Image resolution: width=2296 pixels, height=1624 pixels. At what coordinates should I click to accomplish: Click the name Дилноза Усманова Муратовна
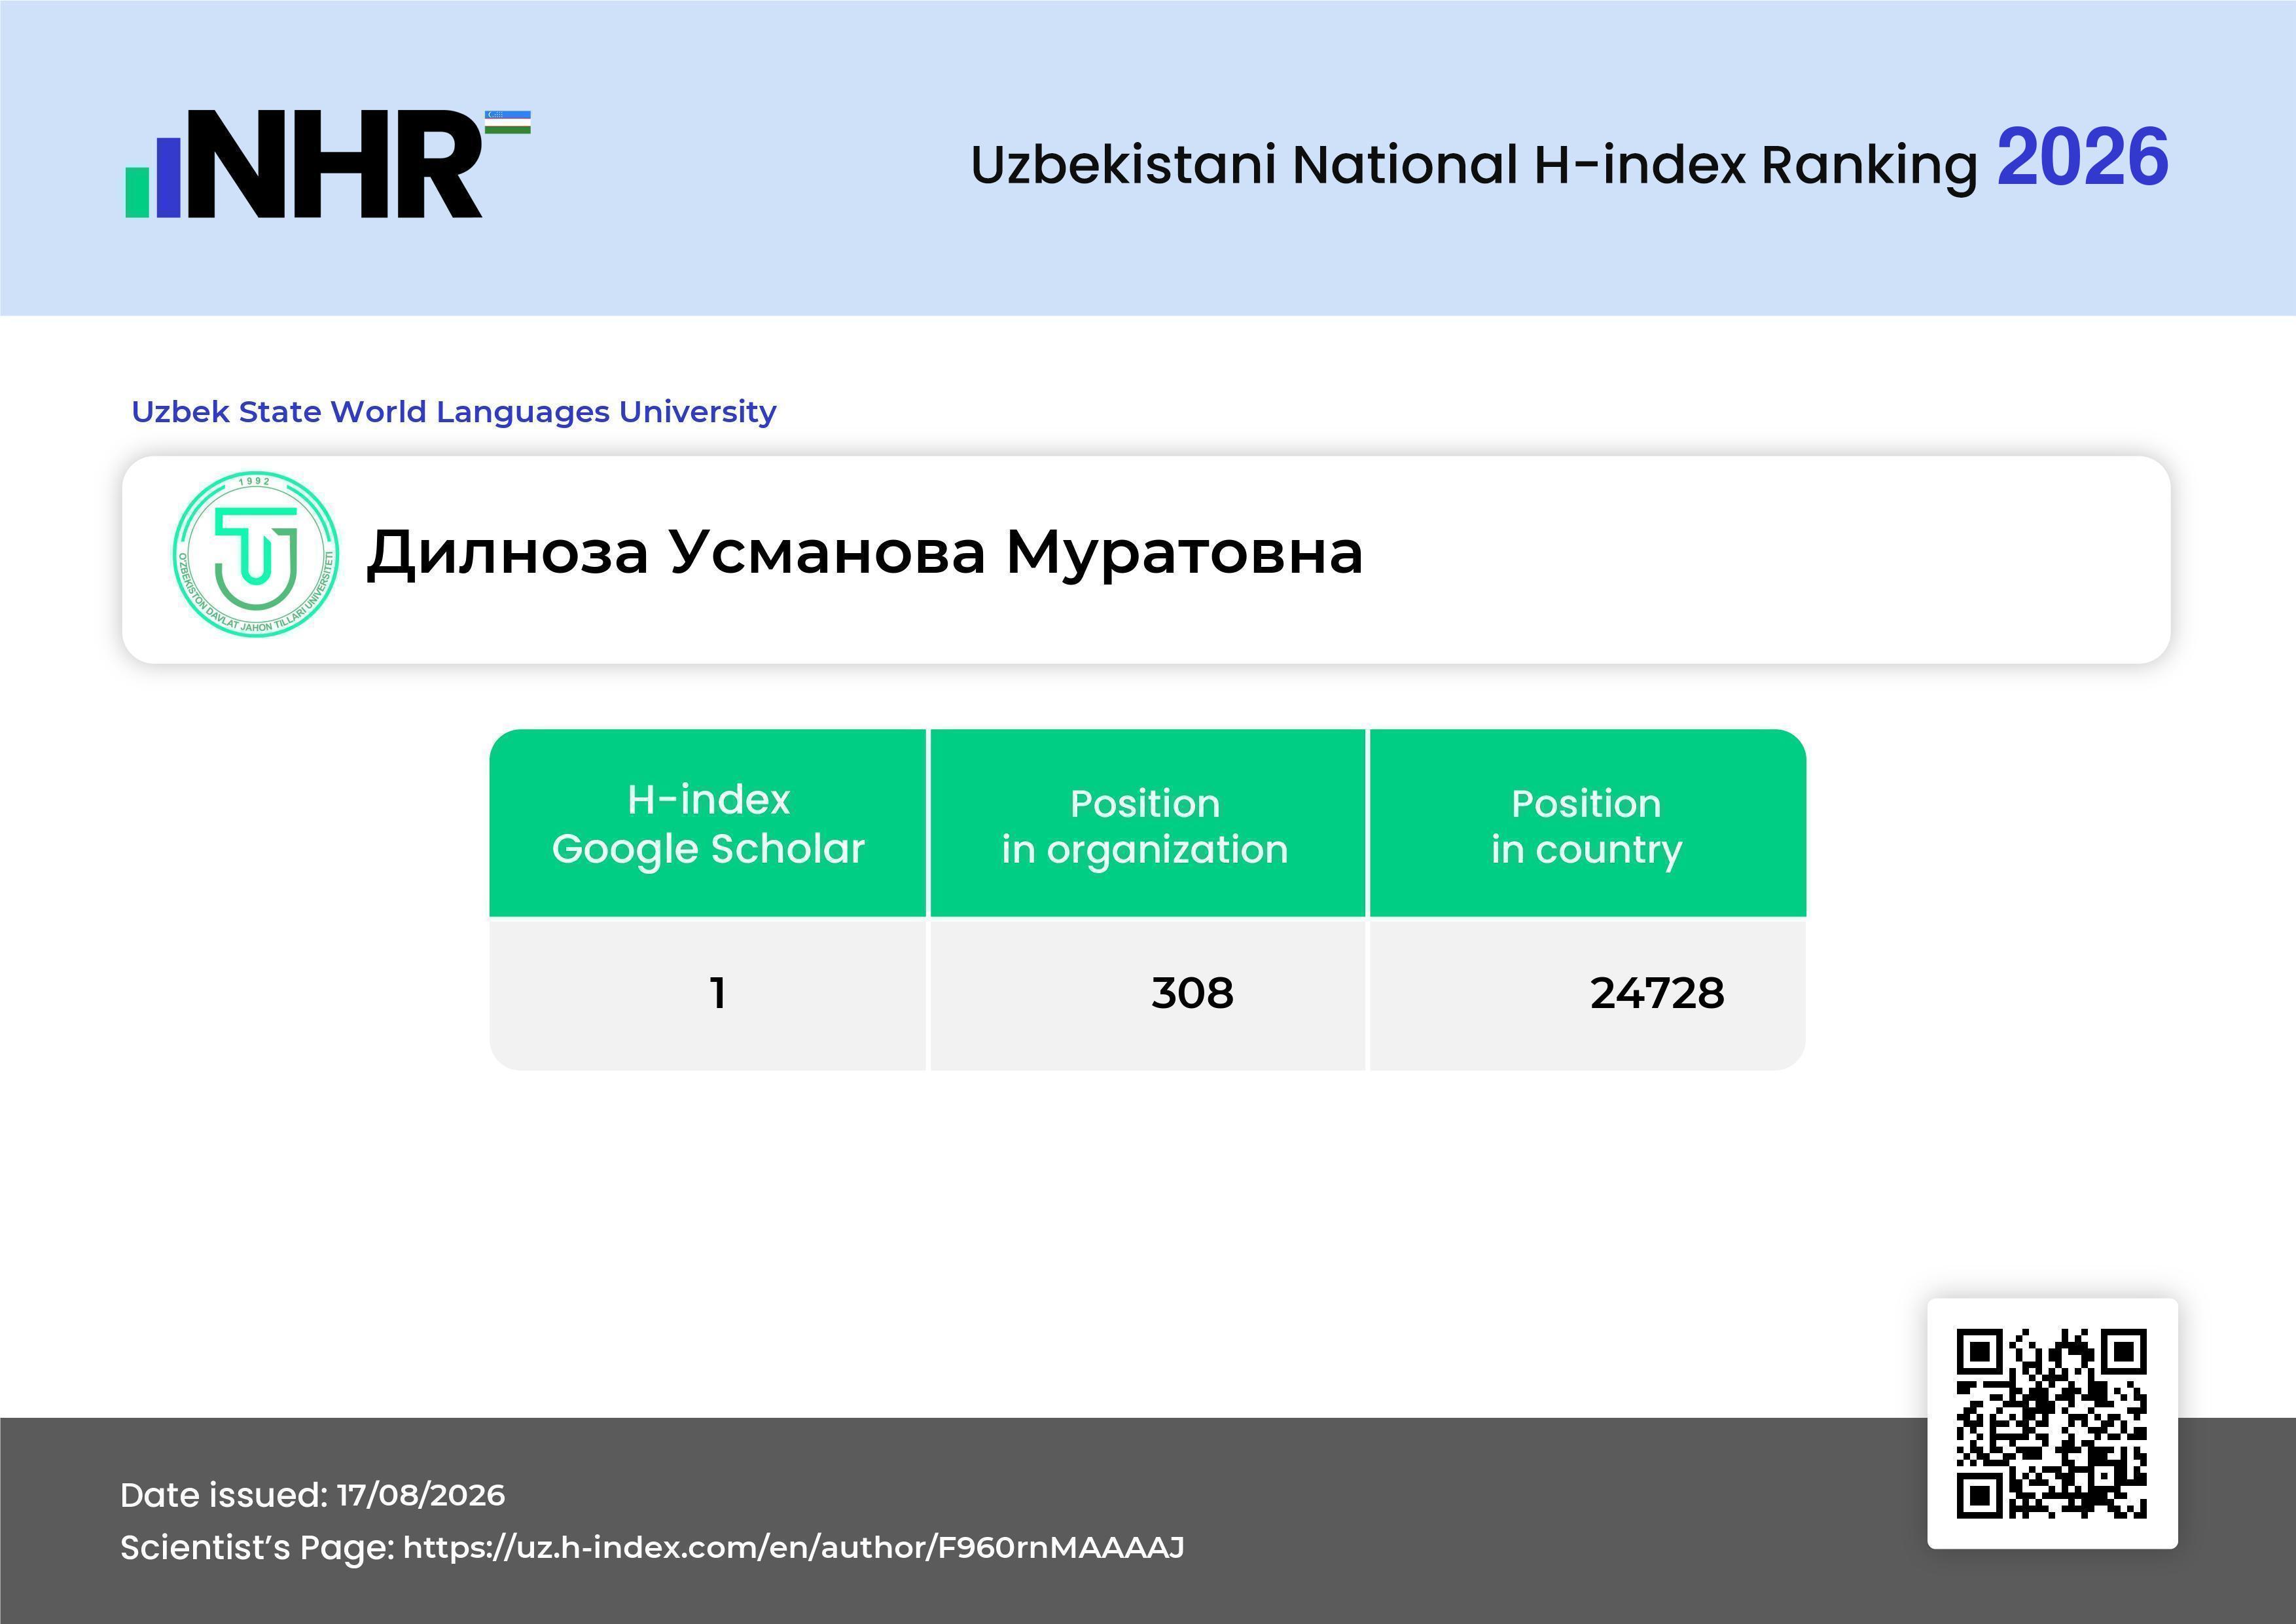click(x=865, y=552)
